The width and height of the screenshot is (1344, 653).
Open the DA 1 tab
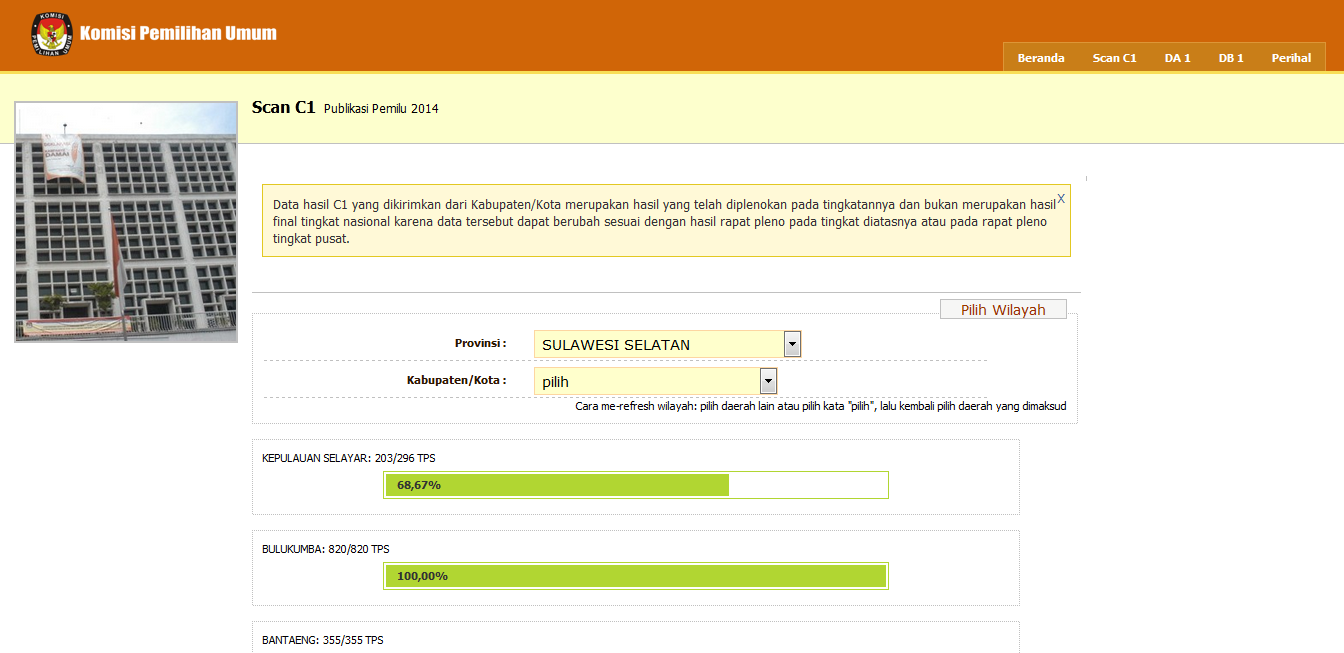pyautogui.click(x=1177, y=58)
